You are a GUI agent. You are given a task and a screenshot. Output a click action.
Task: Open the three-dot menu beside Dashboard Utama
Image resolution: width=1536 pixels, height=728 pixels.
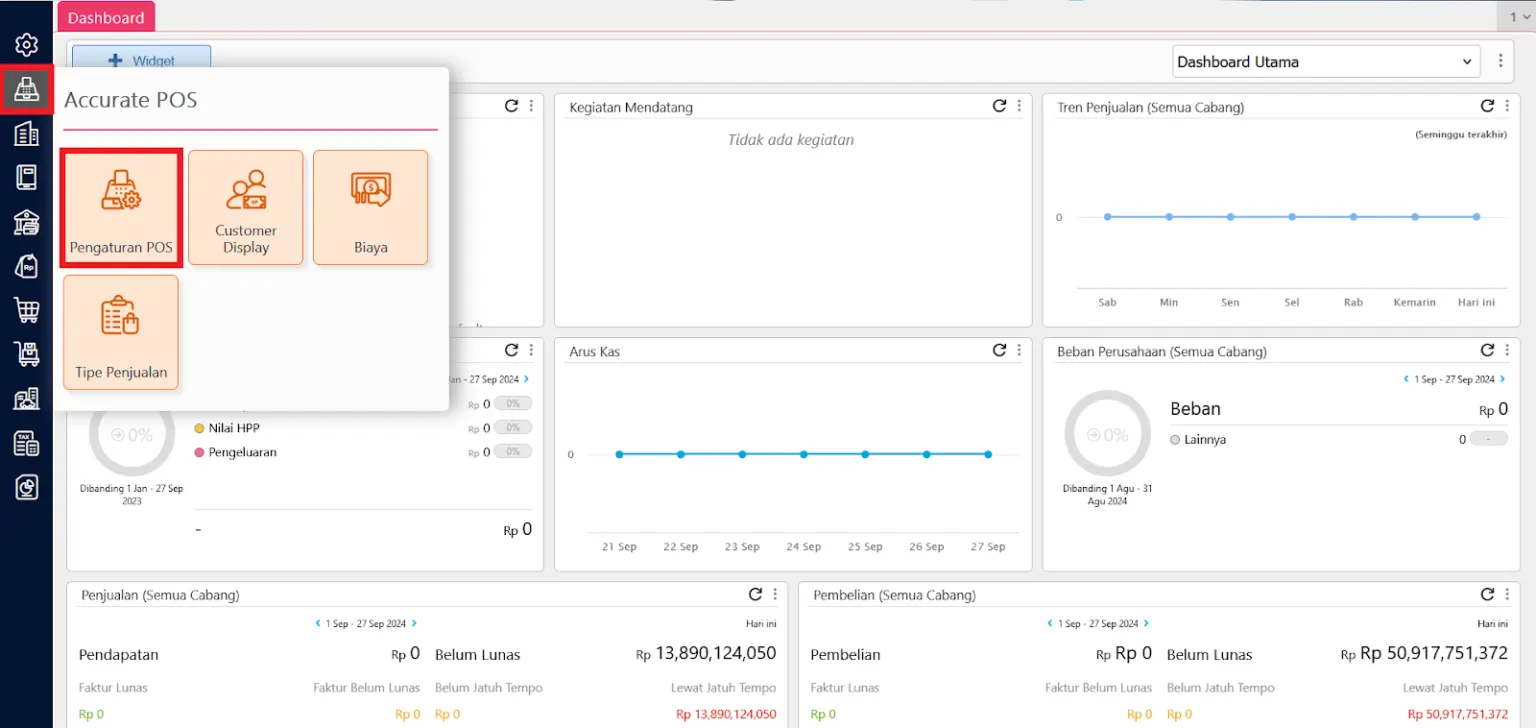(1500, 62)
